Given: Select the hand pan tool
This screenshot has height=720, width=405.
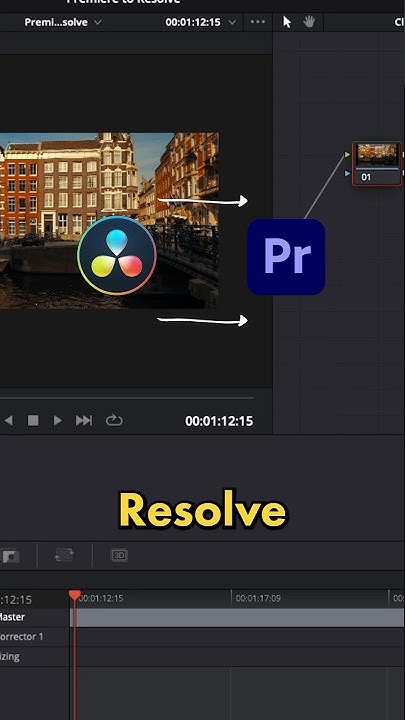Looking at the screenshot, I should [x=309, y=22].
